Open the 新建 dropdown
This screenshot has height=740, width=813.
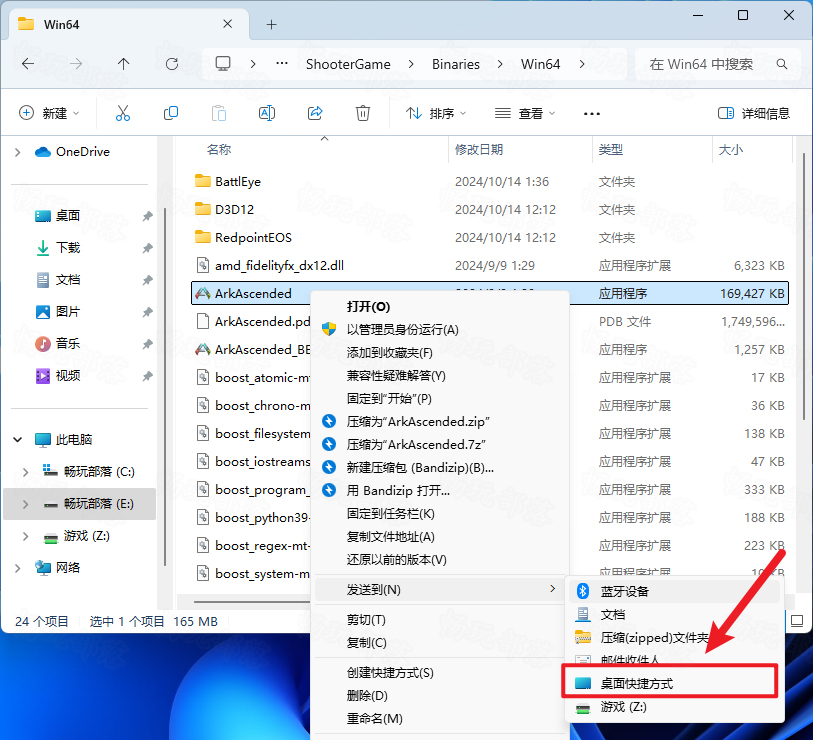point(49,113)
